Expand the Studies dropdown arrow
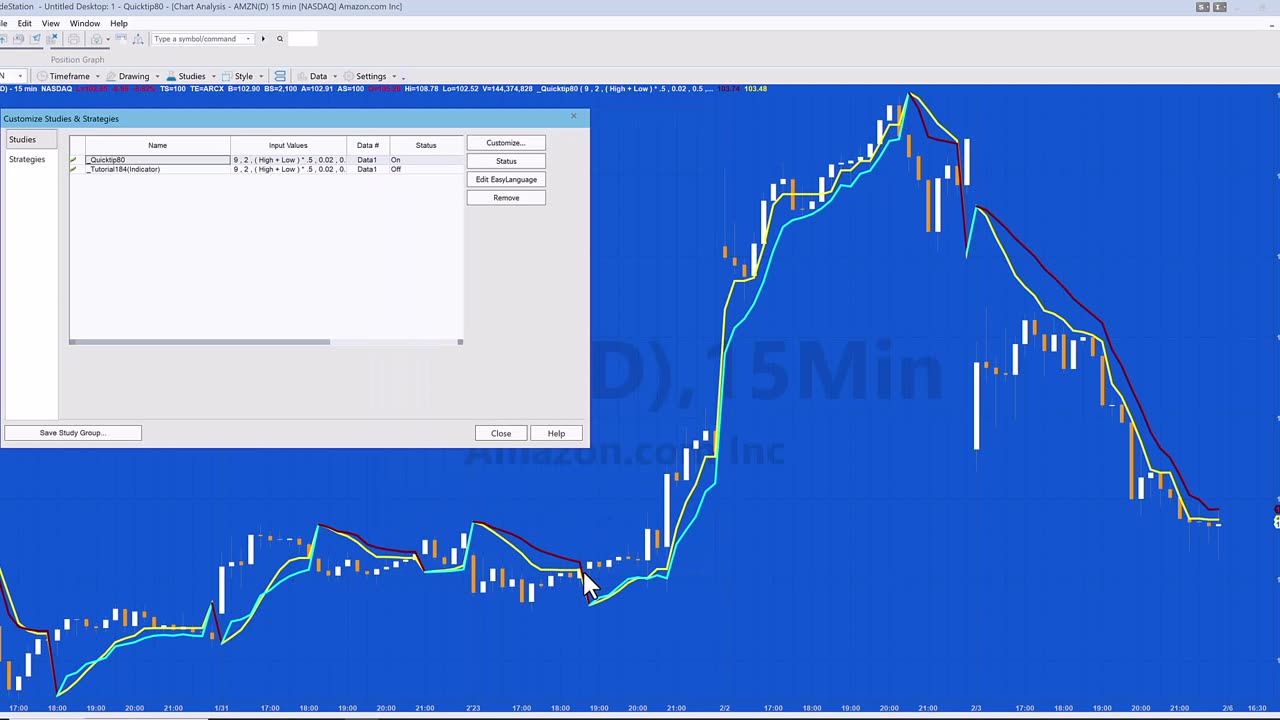1280x720 pixels. (213, 76)
